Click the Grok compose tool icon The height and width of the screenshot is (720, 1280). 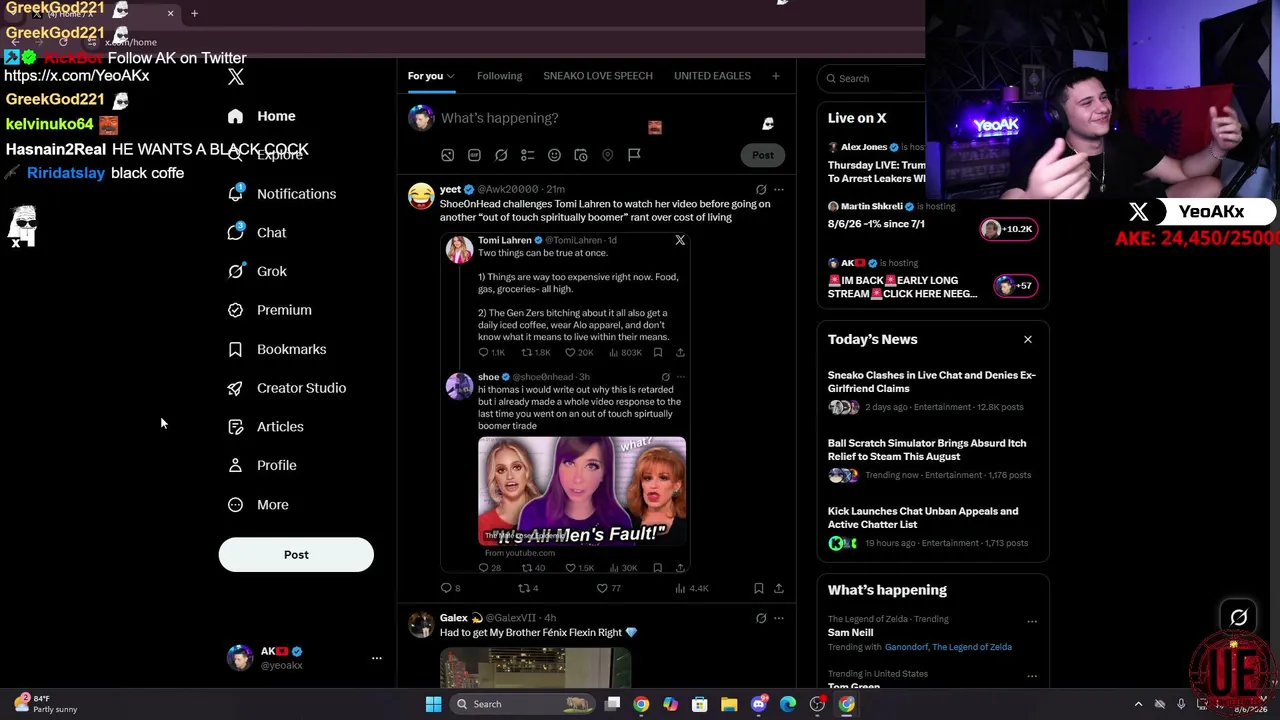pos(501,155)
